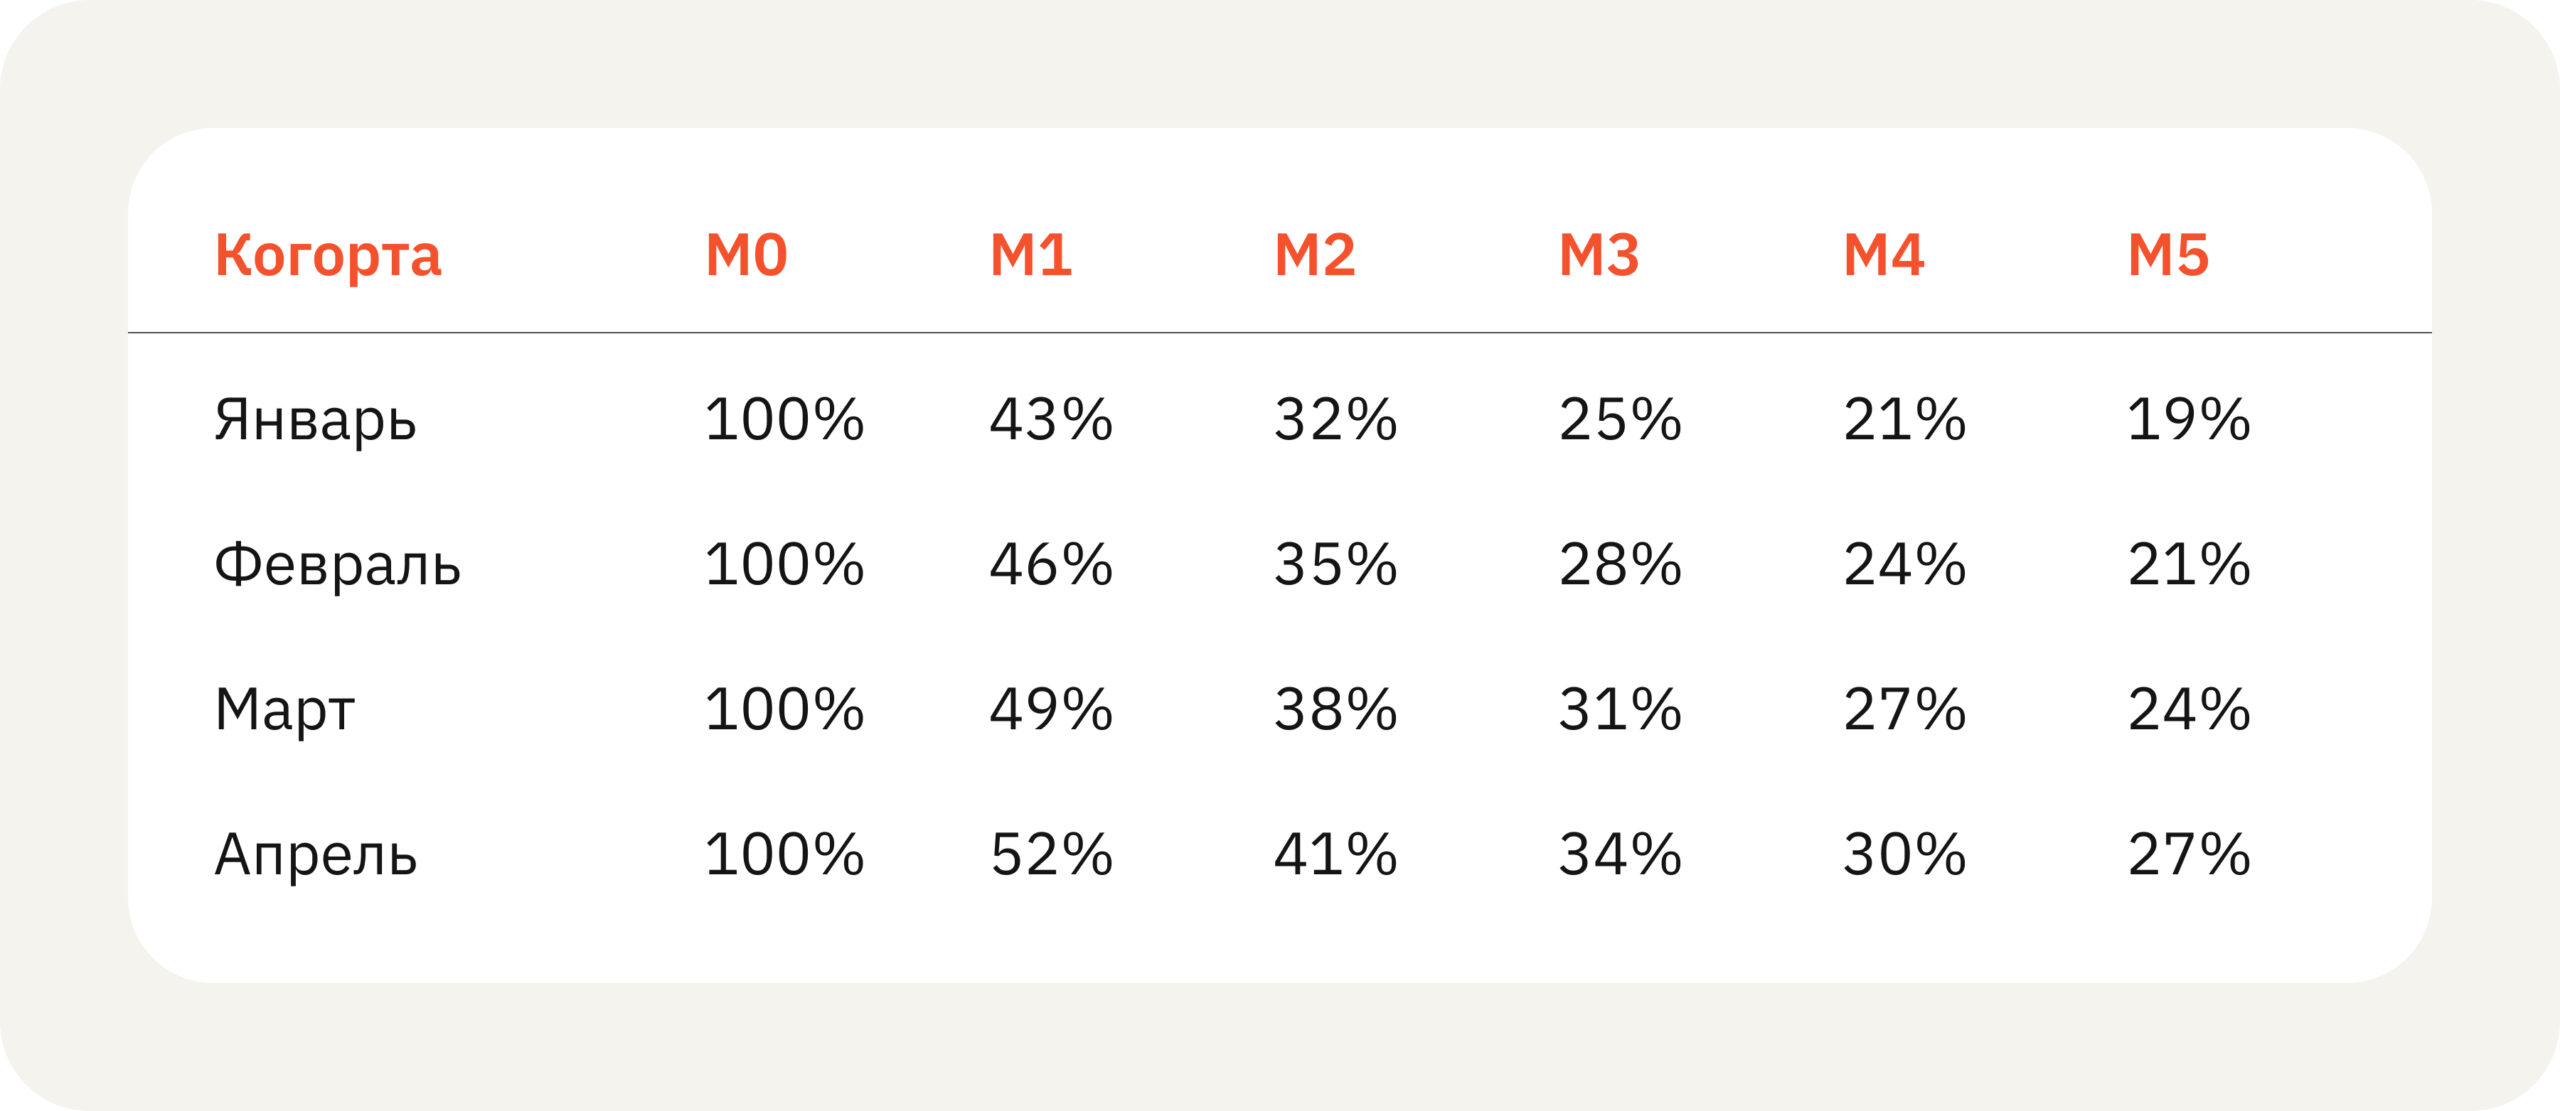
Task: Click the 38% value in Март row
Action: coord(1336,709)
